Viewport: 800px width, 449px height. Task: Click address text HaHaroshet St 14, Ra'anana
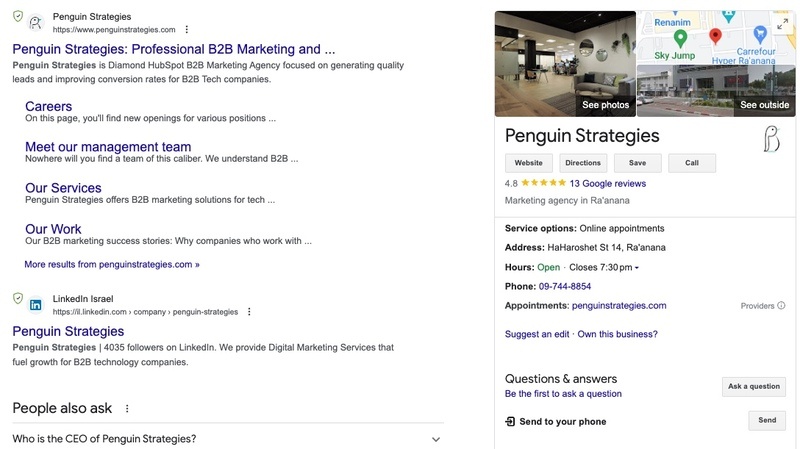click(x=606, y=247)
